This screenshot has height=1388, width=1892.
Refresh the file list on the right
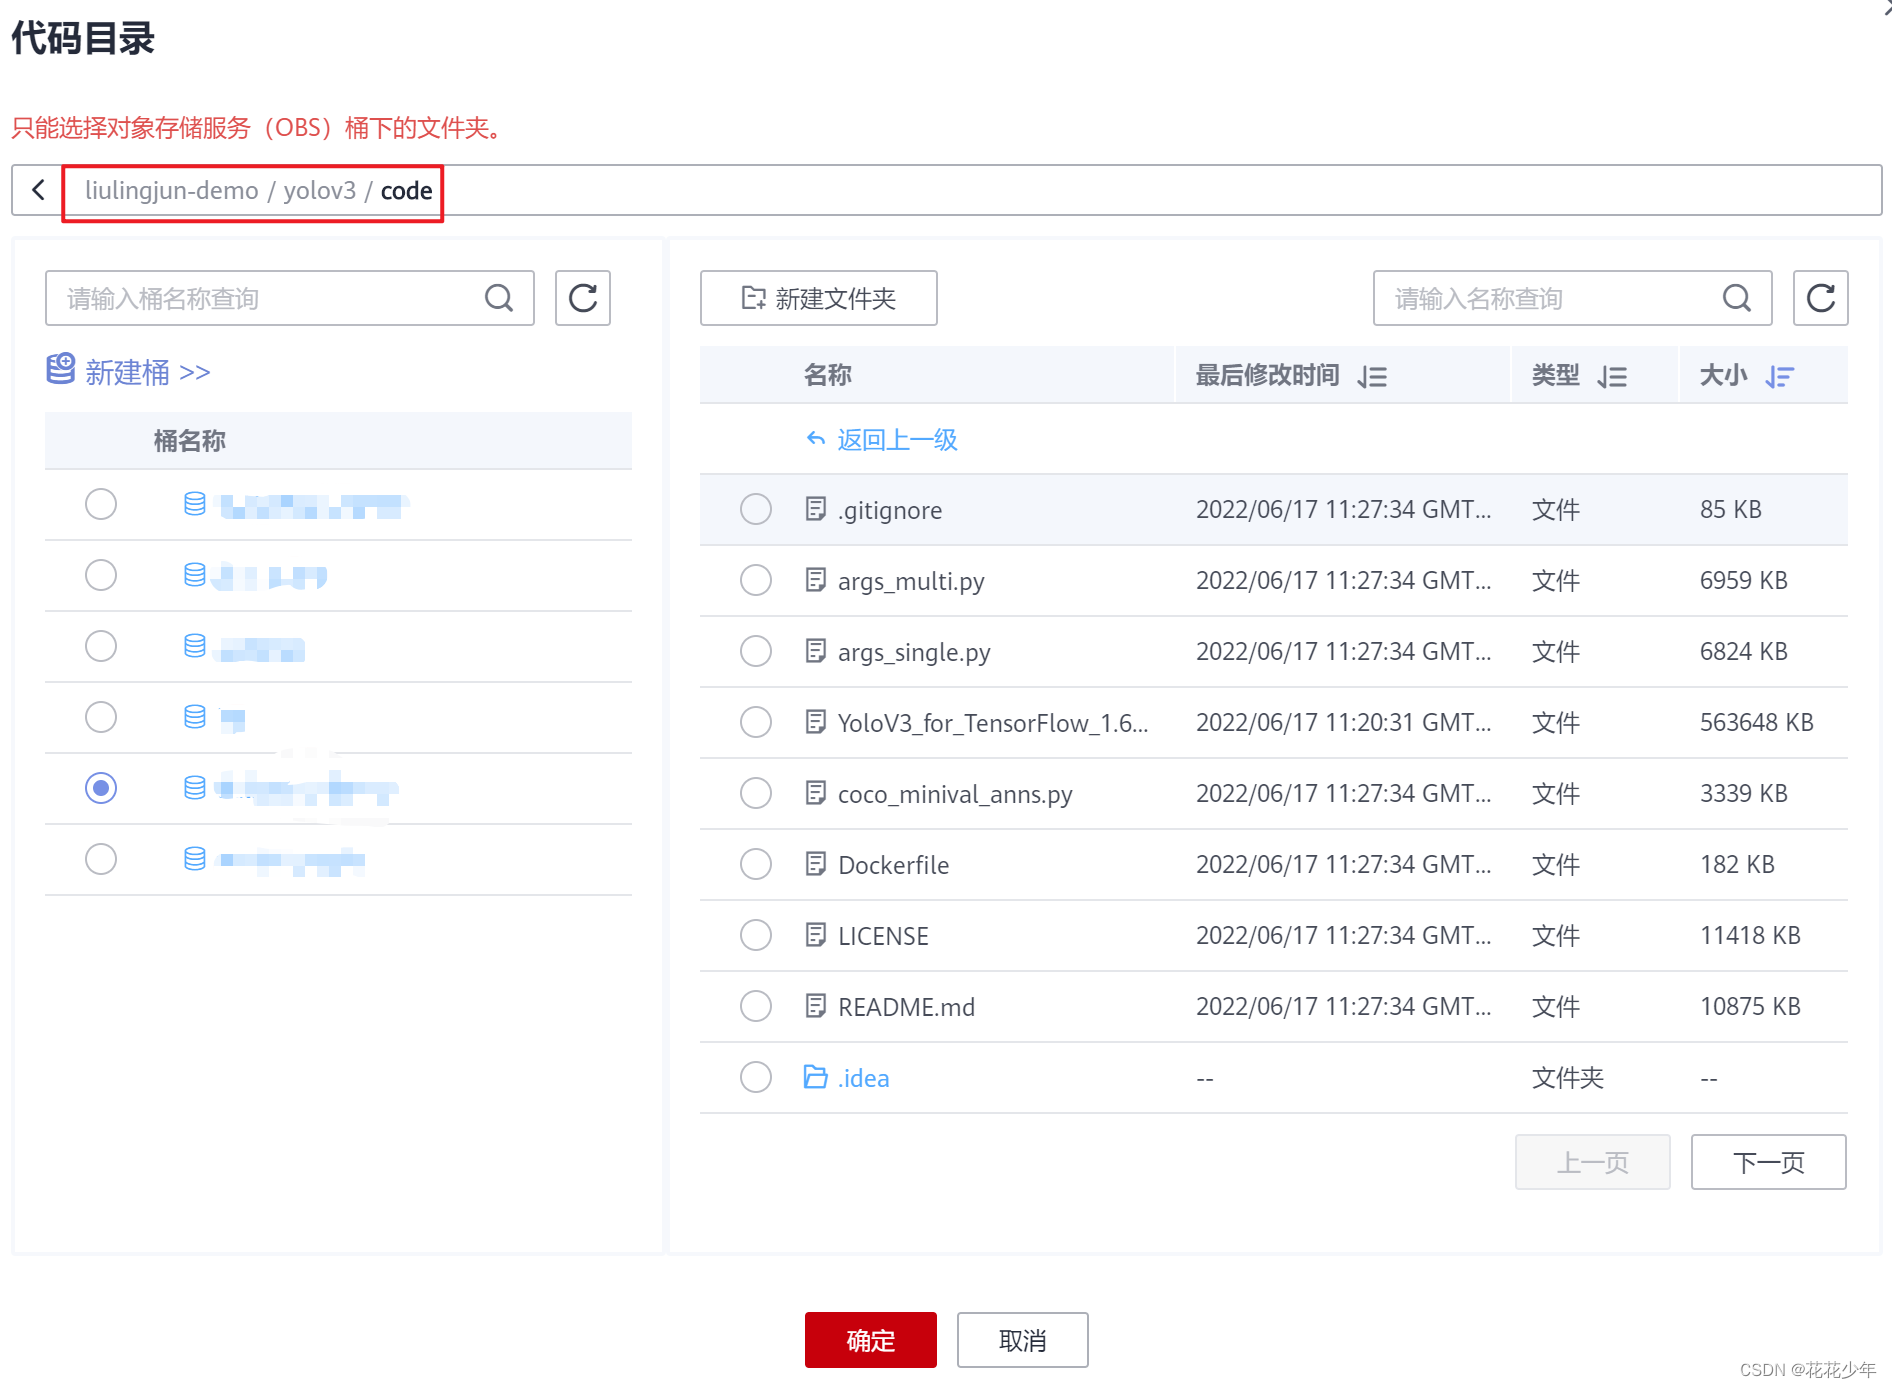click(1820, 298)
